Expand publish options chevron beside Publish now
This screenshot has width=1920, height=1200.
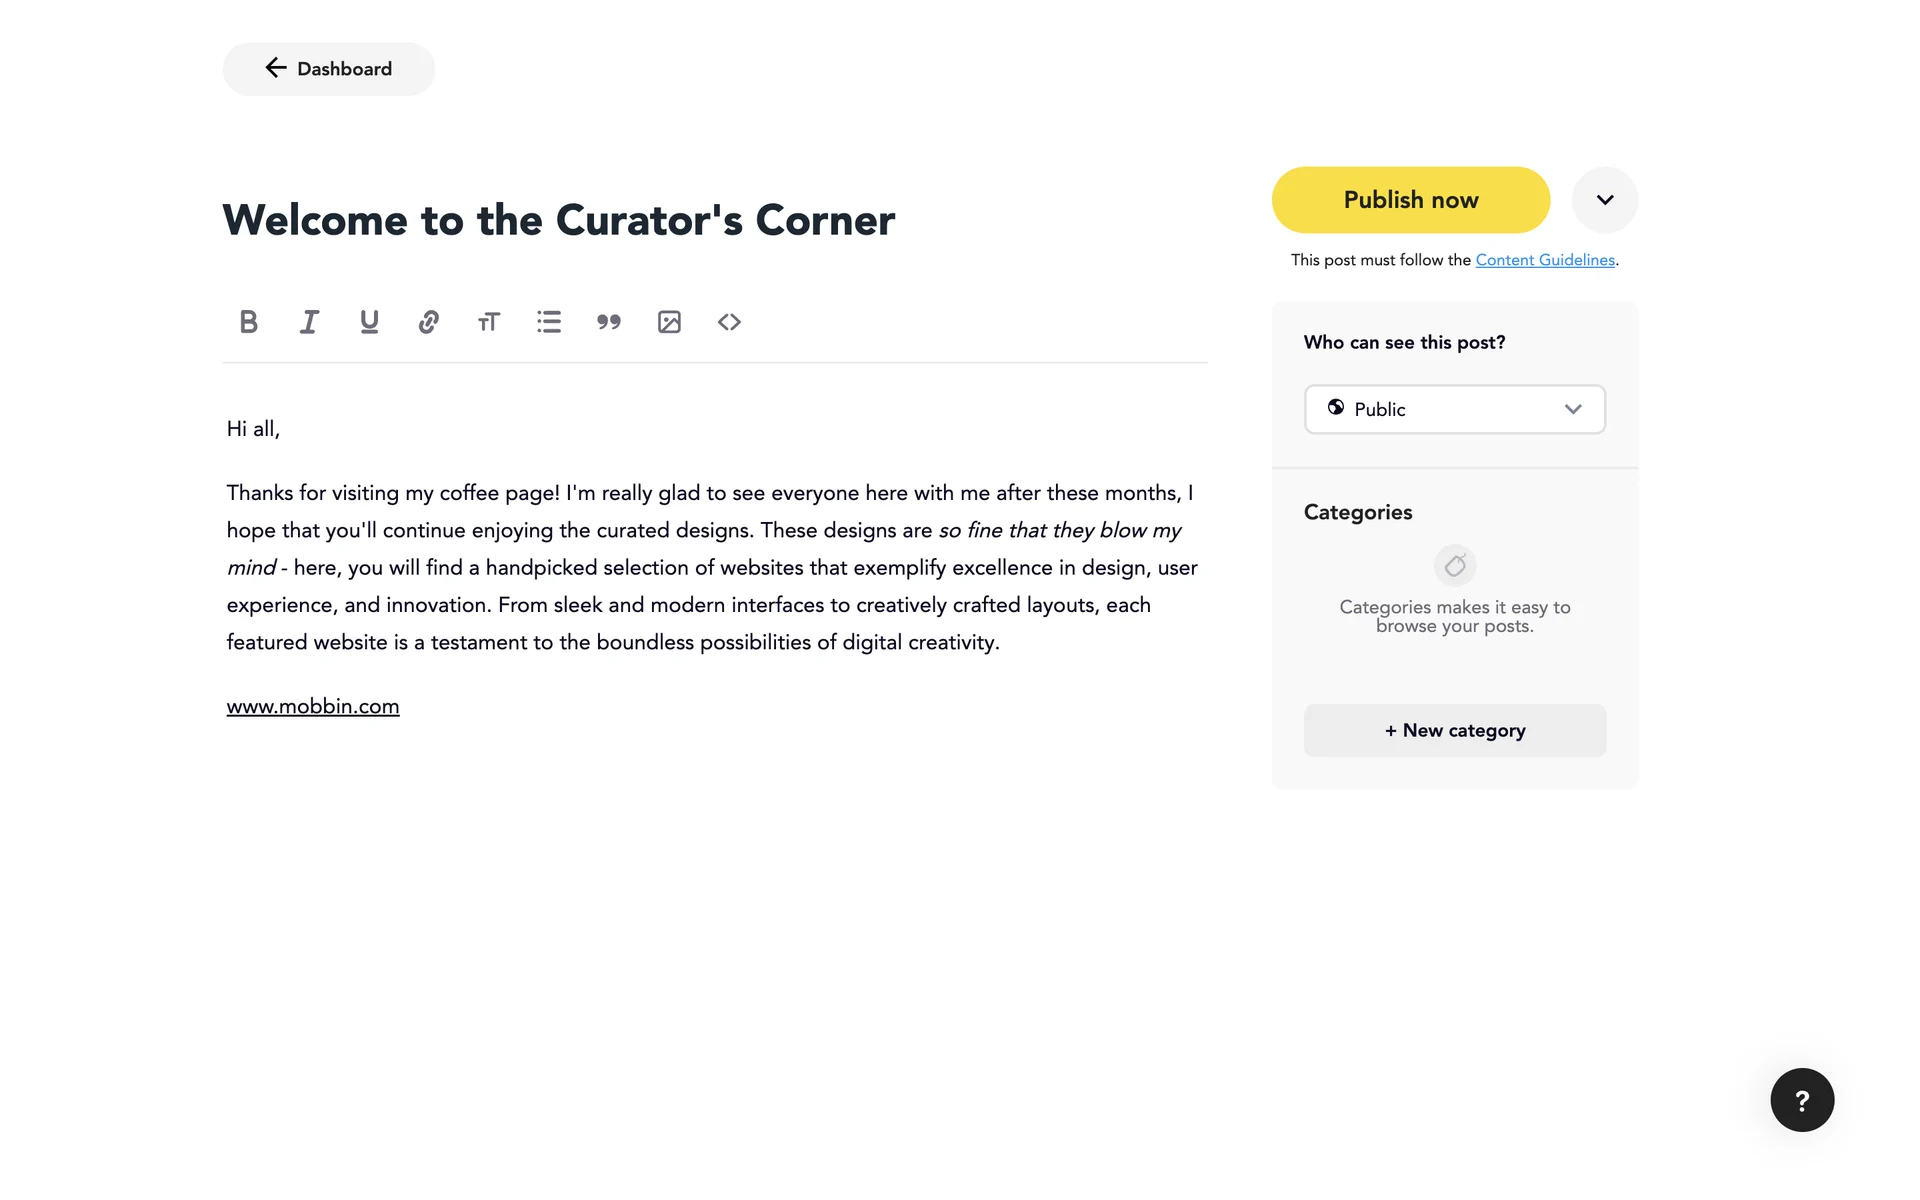coord(1605,200)
